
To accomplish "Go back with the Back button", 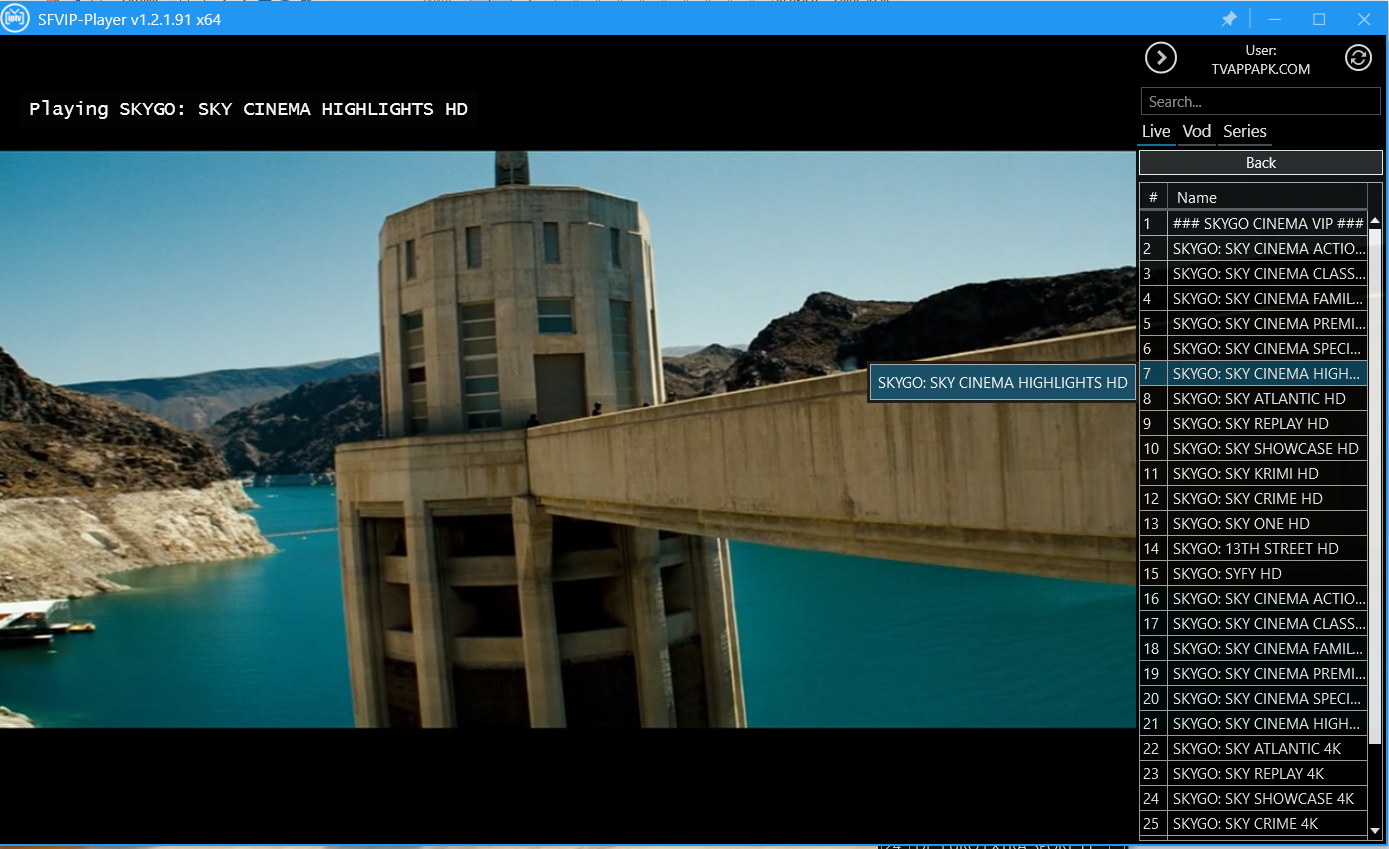I will pyautogui.click(x=1260, y=163).
